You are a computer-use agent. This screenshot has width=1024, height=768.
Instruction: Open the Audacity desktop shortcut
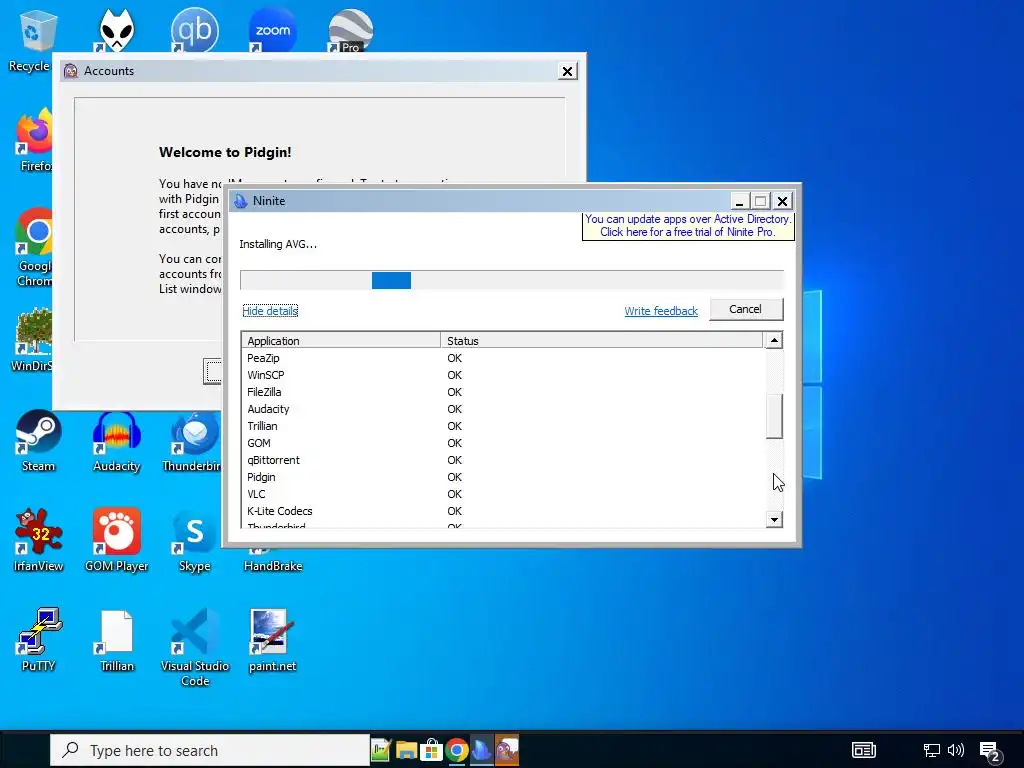(x=116, y=441)
